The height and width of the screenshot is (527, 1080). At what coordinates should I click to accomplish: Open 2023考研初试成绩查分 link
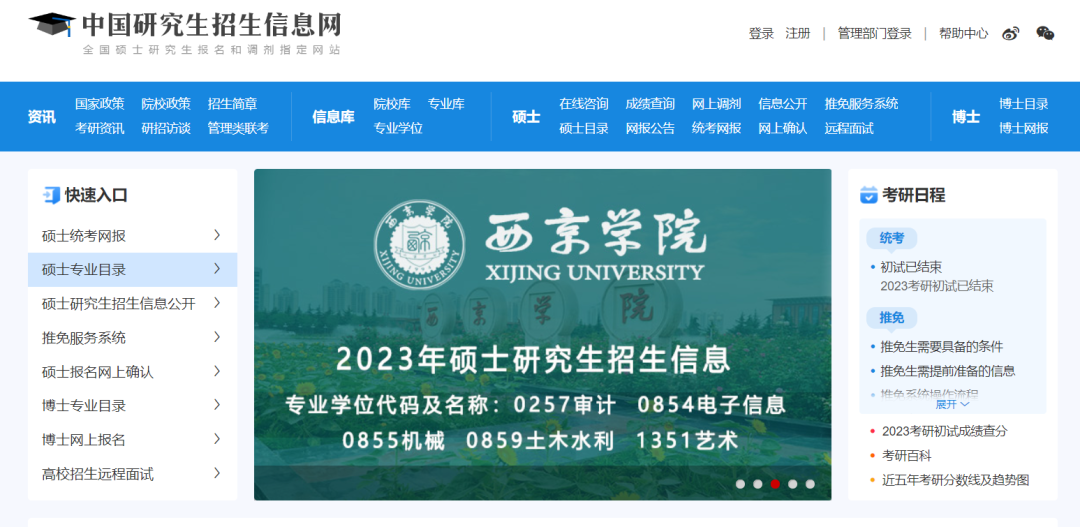click(944, 431)
